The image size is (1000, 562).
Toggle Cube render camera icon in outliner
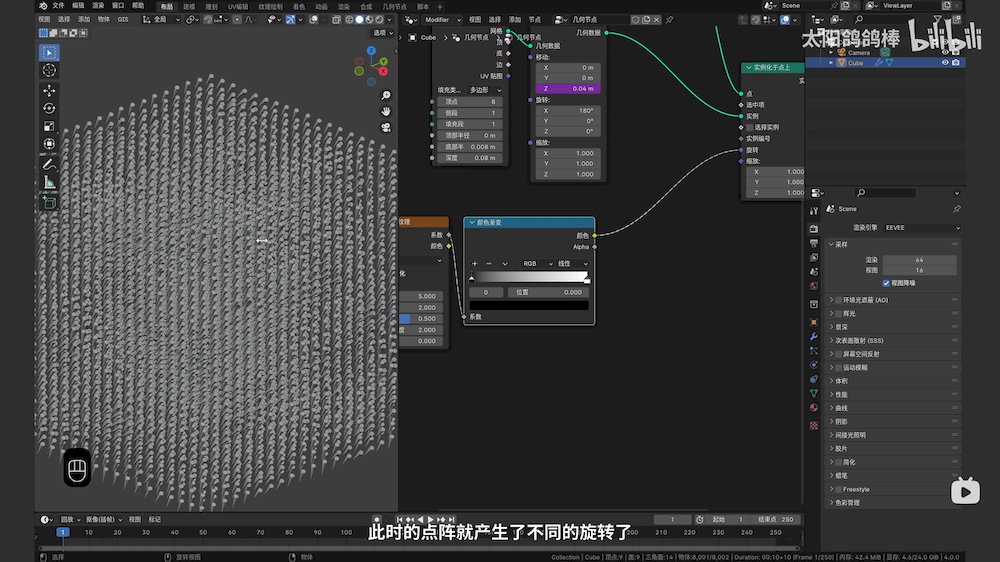(955, 63)
